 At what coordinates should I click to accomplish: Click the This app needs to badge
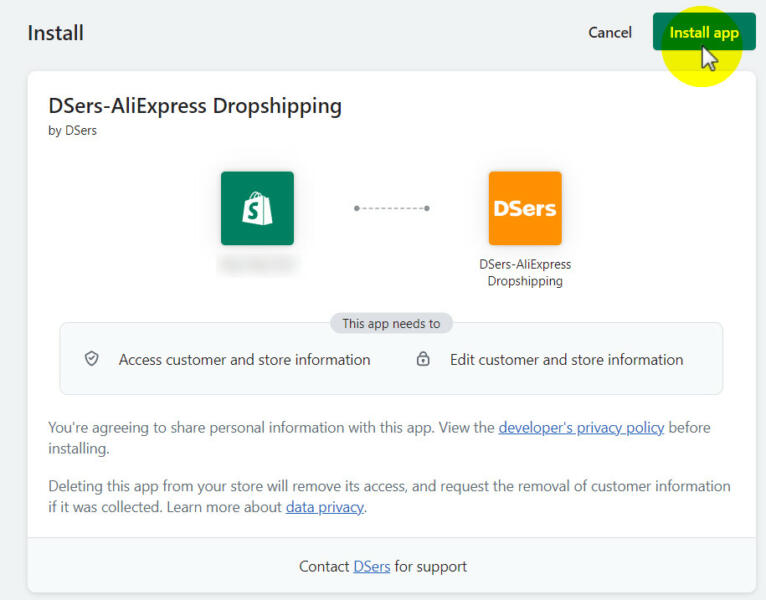point(391,323)
